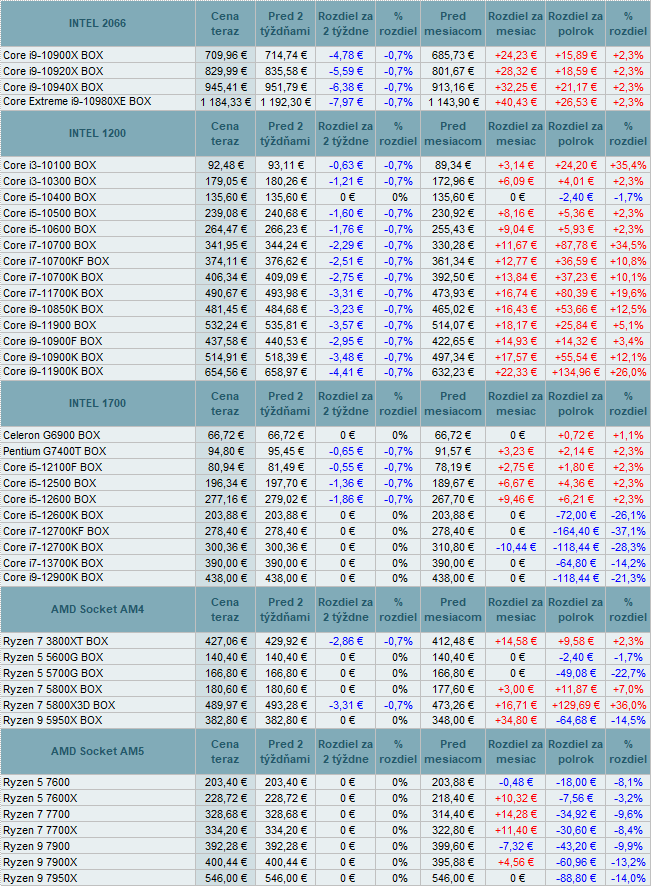Select Ryzen 7 5800X3D BOX row
This screenshot has height=886, width=651.
[59, 706]
